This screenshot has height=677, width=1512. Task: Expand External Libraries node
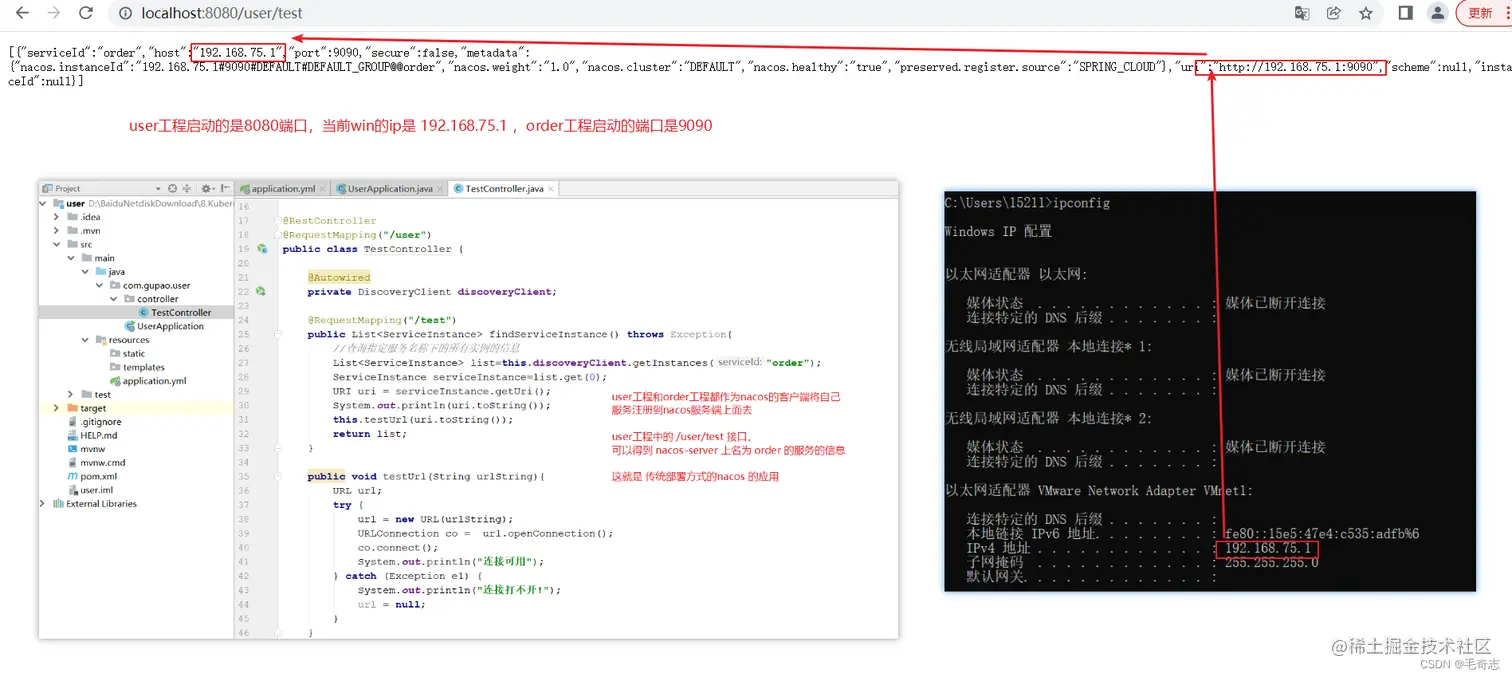pyautogui.click(x=43, y=504)
